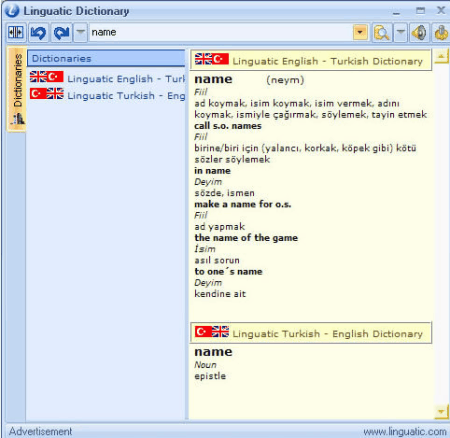The image size is (450, 438).
Task: Select Linguatic Turkish - English dictionary in list
Action: coord(107,95)
